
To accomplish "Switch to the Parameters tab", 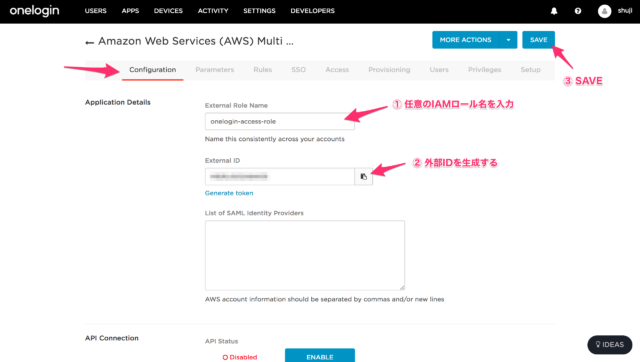I will click(215, 70).
